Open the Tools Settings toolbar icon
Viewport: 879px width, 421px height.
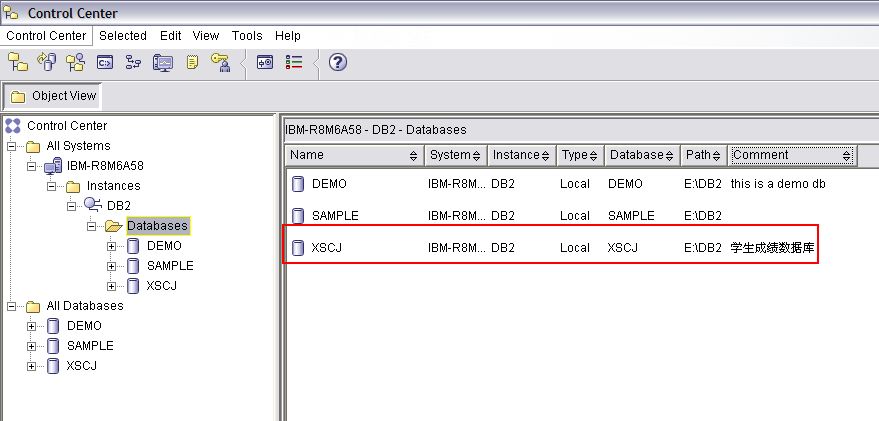pos(265,62)
